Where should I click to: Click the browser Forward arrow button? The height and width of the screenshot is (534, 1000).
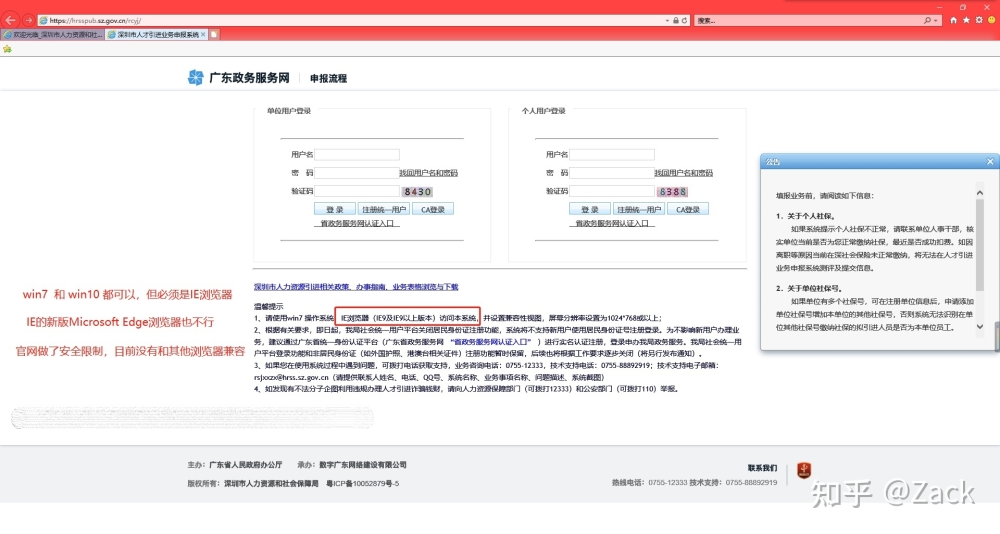pos(28,20)
